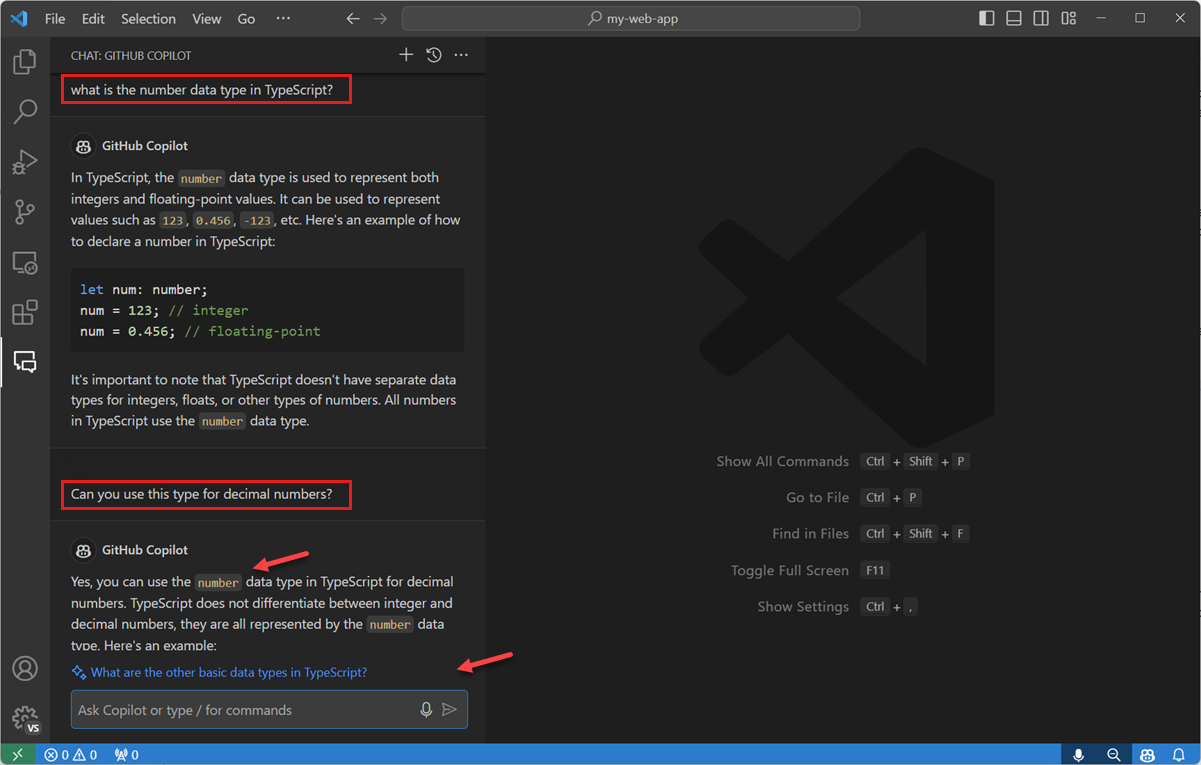1201x765 pixels.
Task: Open the Accounts menu icon
Action: pos(25,669)
